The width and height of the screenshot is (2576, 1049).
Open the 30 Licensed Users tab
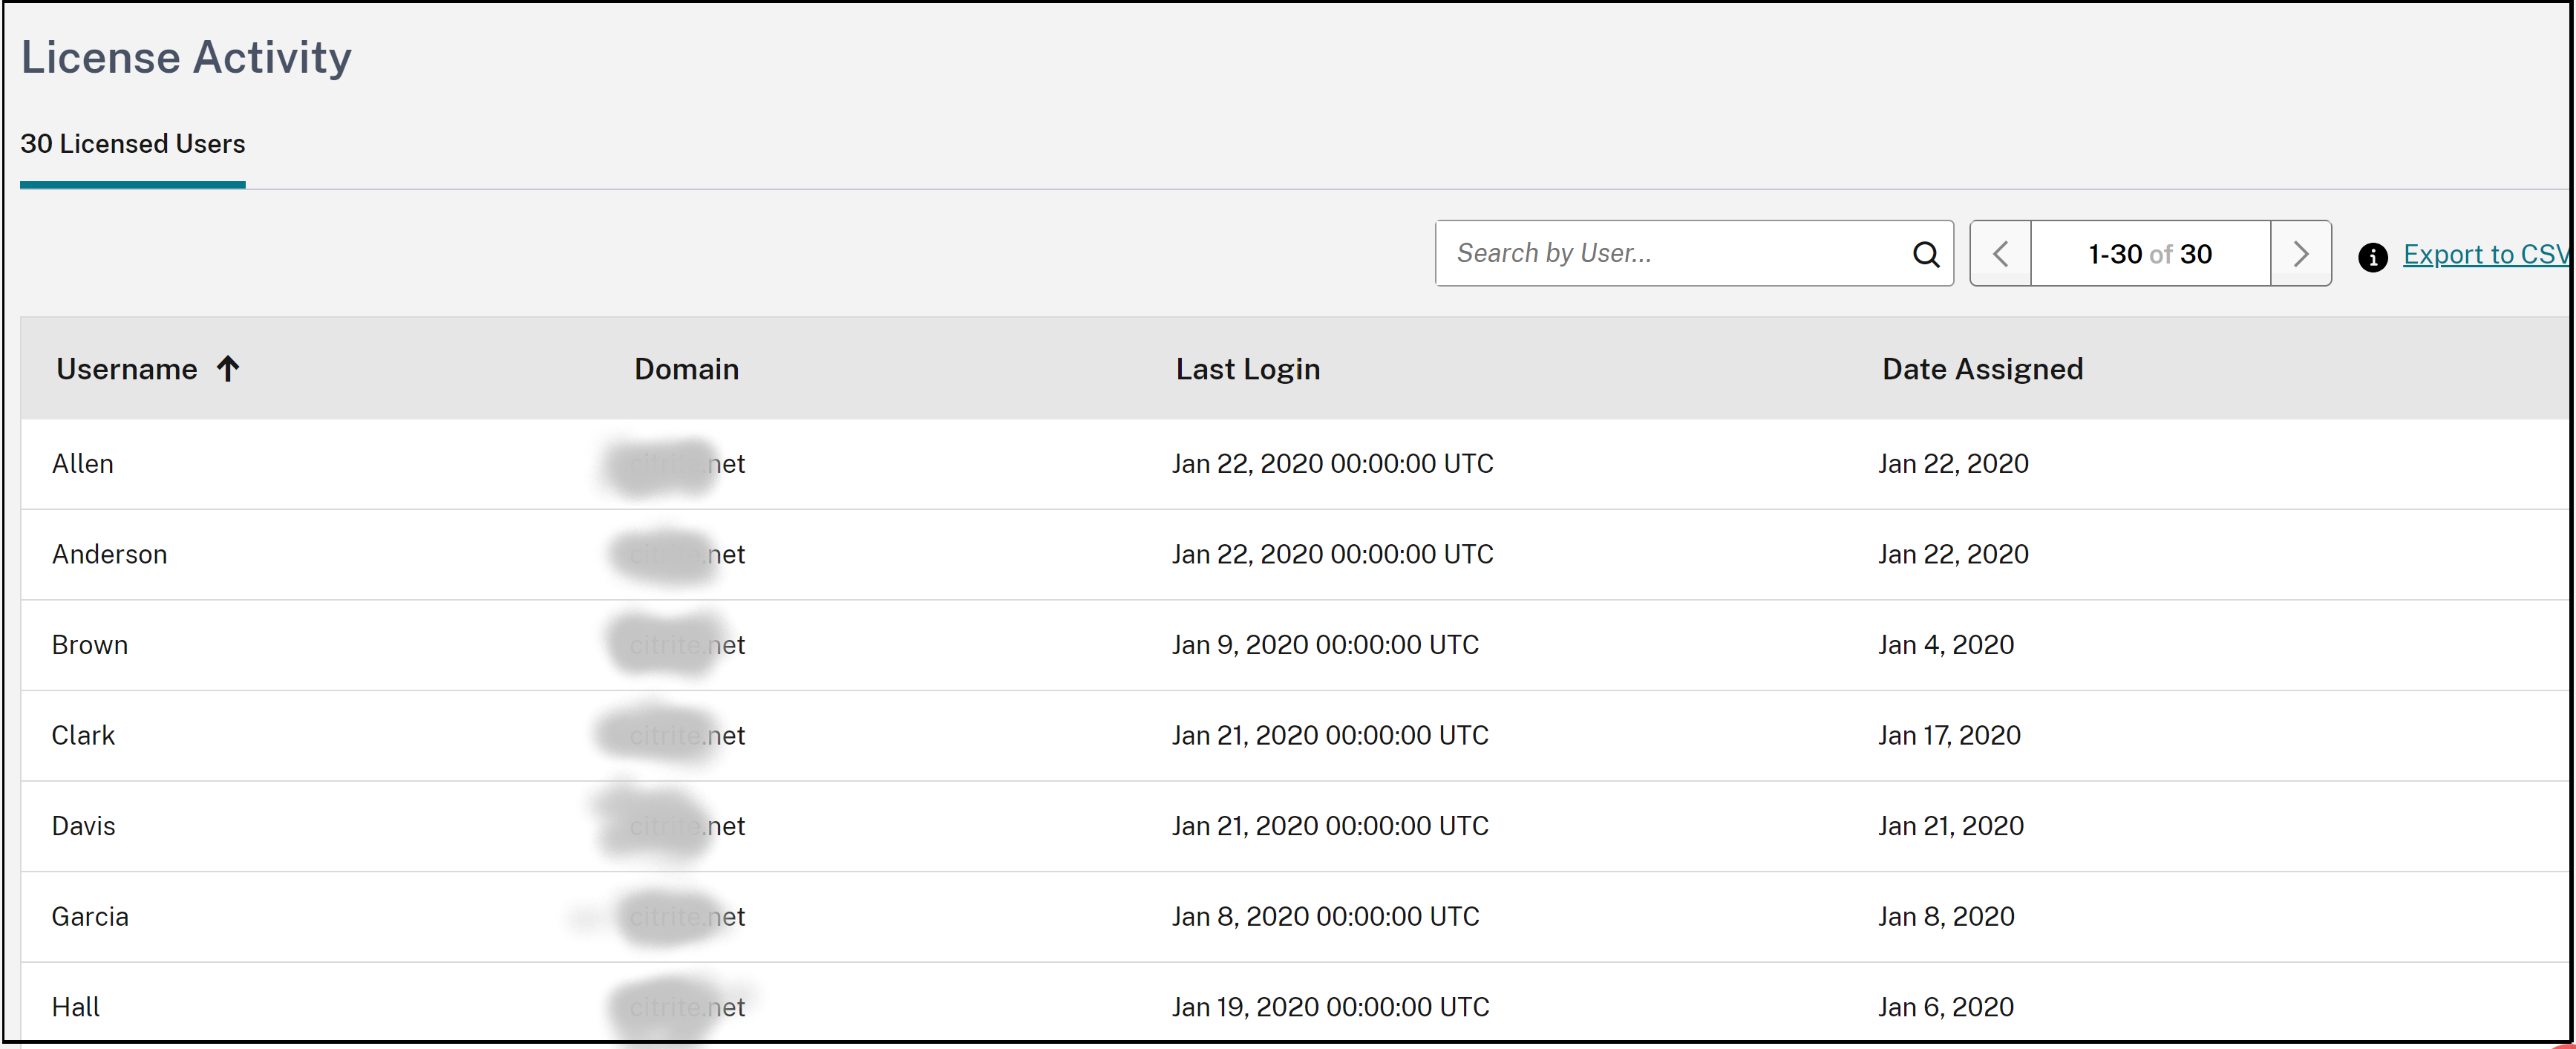(x=133, y=144)
